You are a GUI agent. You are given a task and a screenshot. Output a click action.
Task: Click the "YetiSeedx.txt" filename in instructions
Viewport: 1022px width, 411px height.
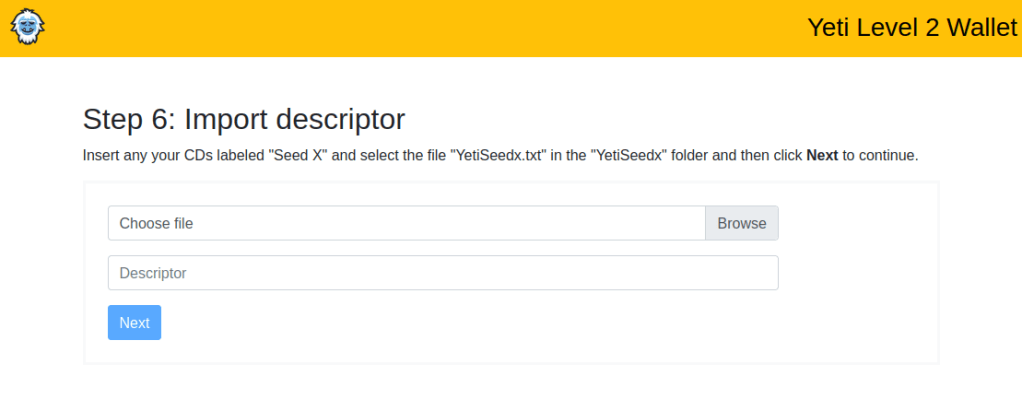498,156
